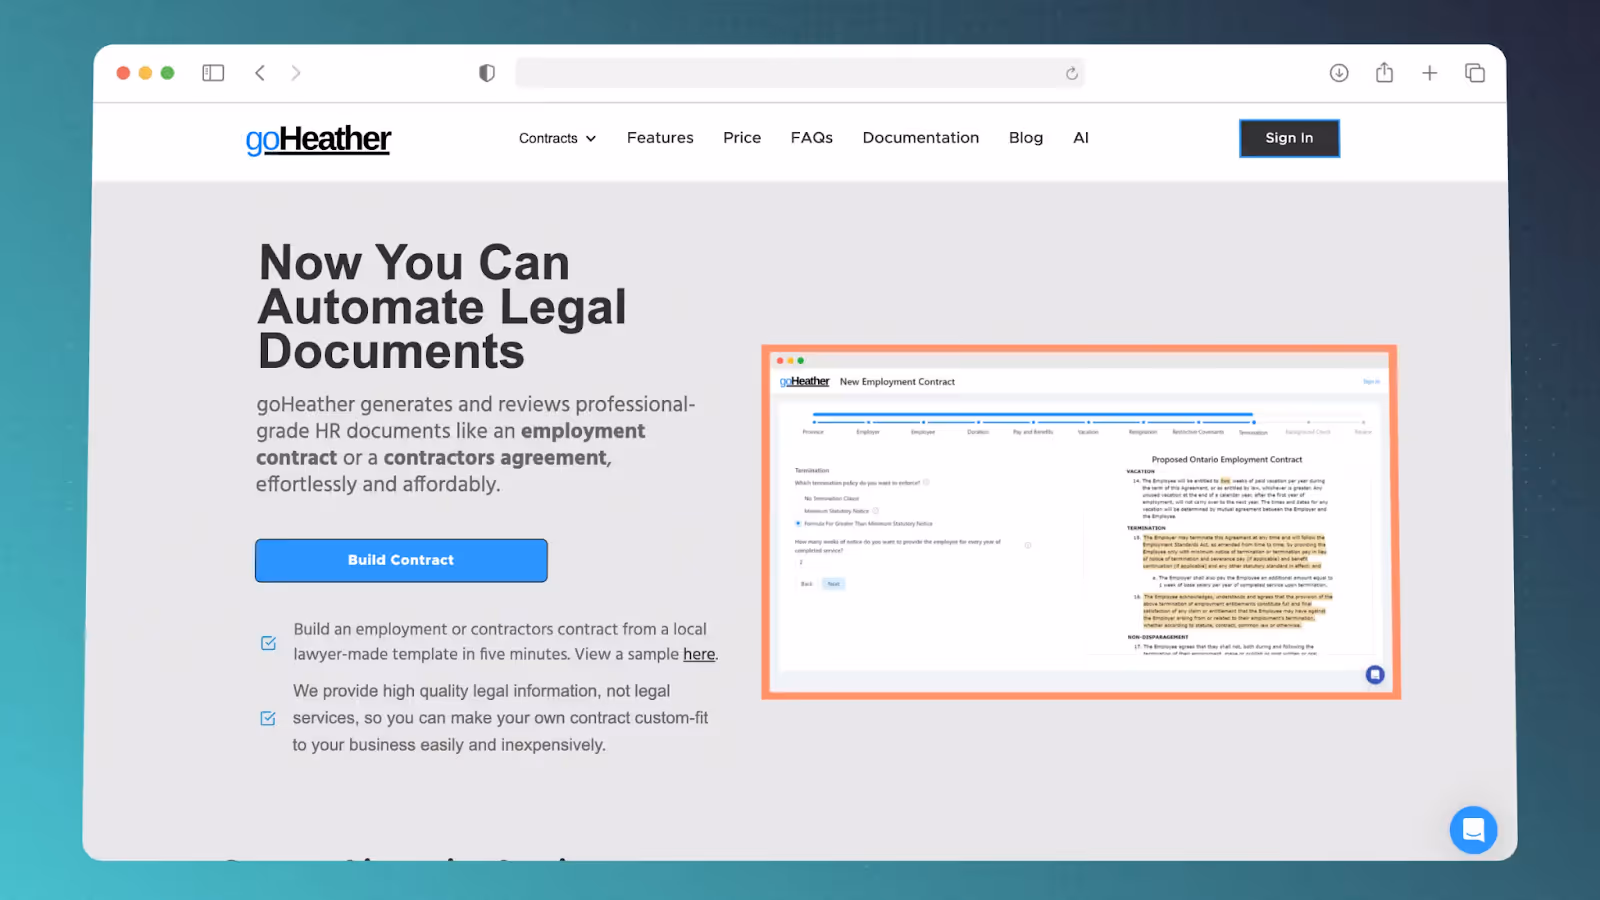Go forward with the browser forward arrow
The width and height of the screenshot is (1600, 900).
tap(296, 73)
